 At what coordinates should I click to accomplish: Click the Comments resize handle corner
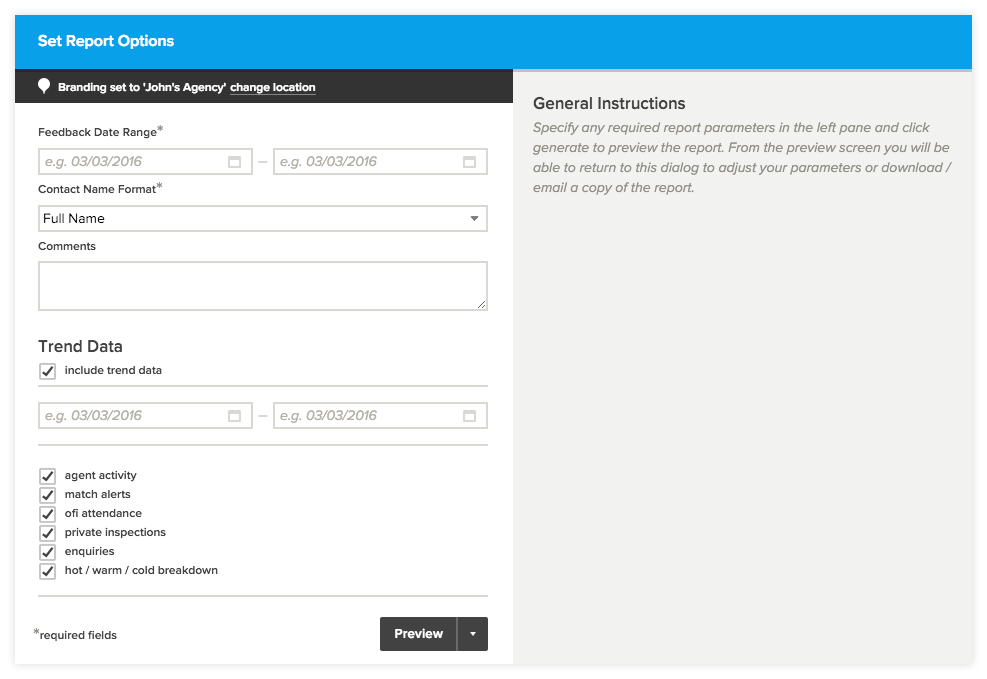[482, 305]
